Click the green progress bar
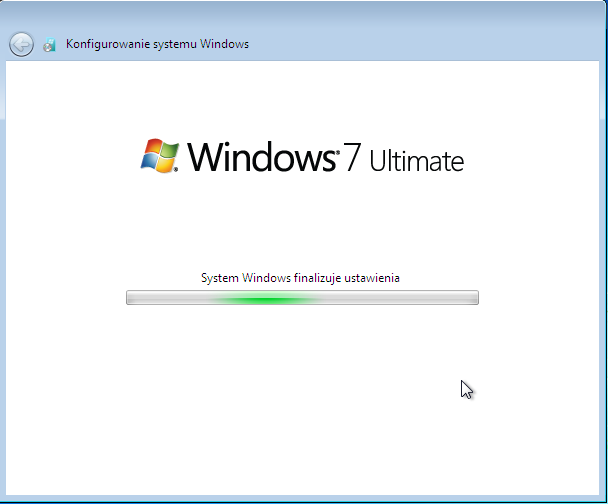Viewport: 608px width, 504px height. (x=302, y=298)
